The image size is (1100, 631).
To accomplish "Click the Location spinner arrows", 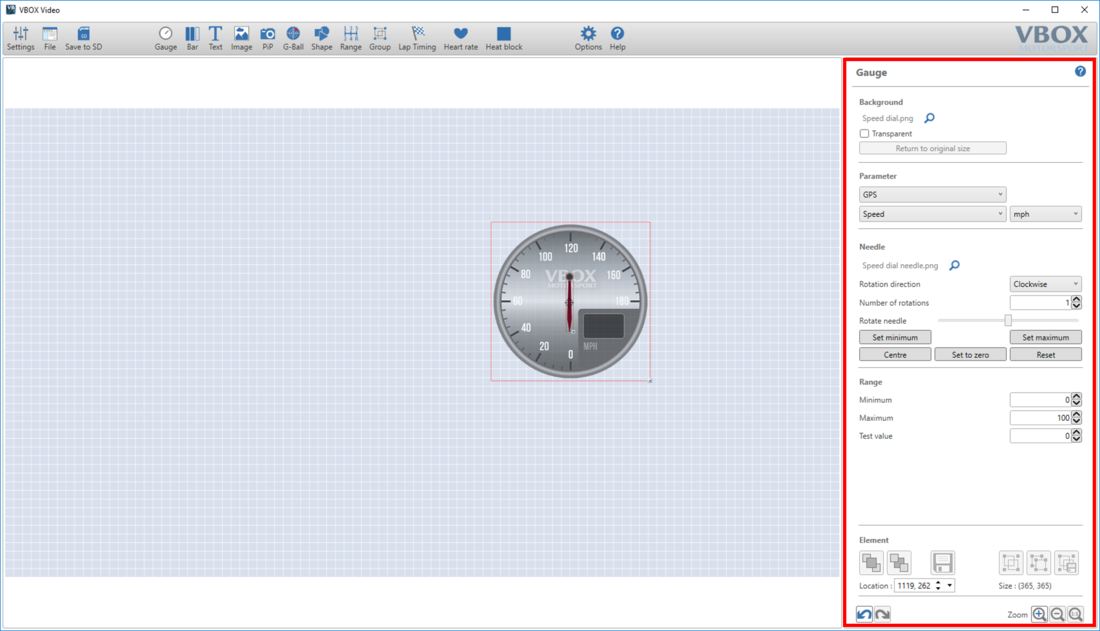I will pos(938,585).
